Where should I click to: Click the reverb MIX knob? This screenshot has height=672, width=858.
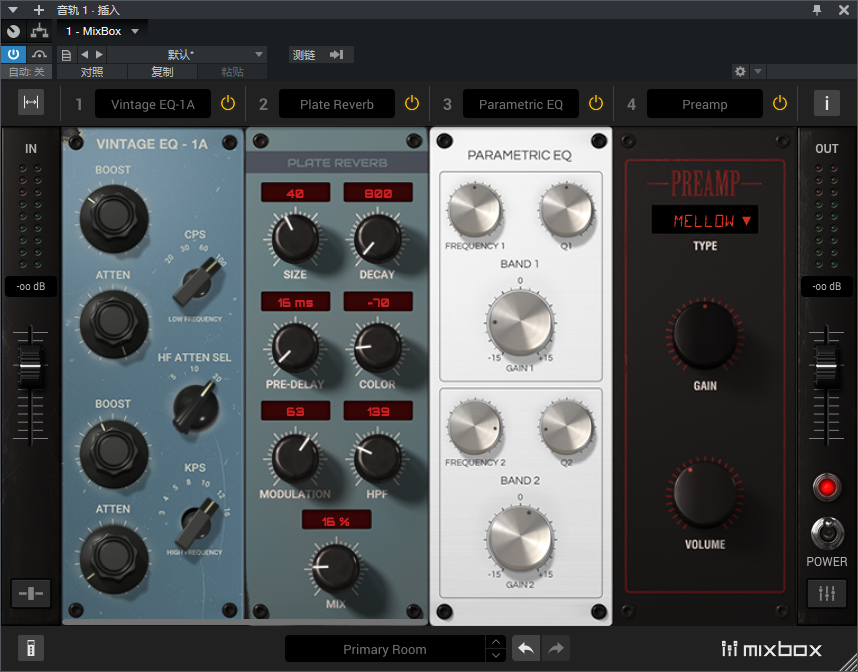point(335,568)
